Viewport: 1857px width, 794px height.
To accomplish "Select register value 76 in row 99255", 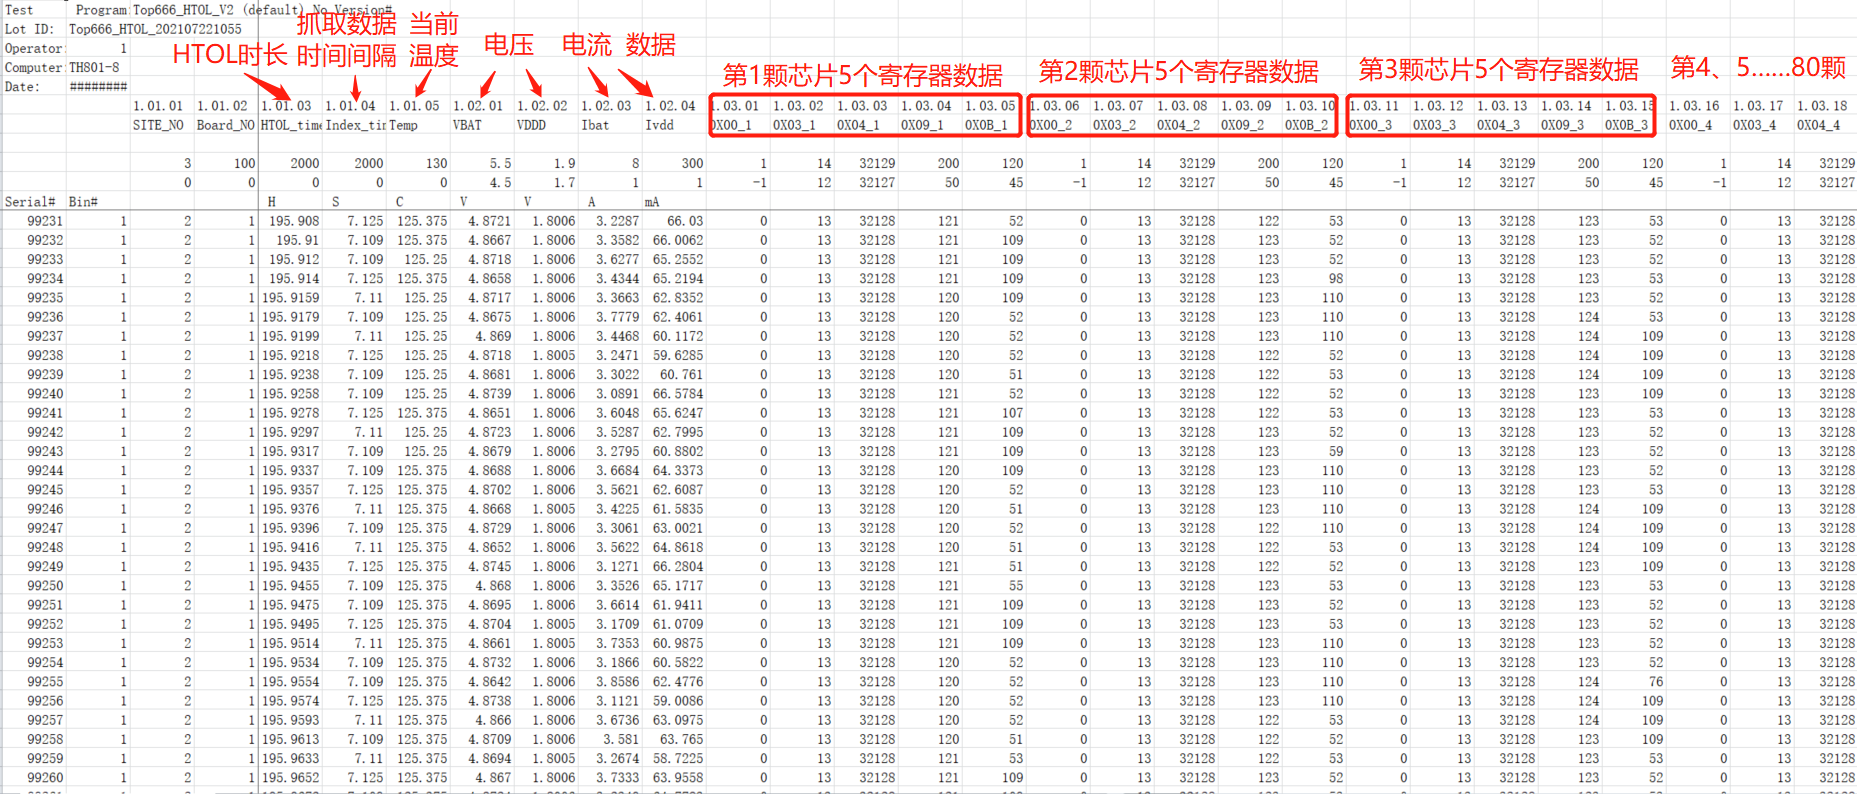I will click(x=1656, y=682).
